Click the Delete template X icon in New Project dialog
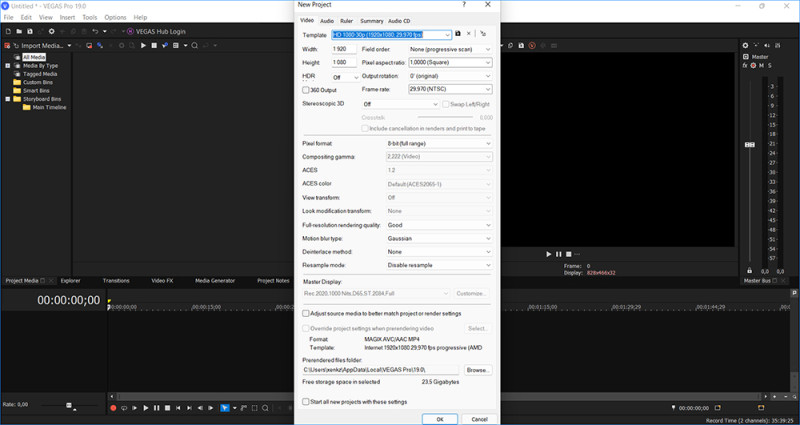This screenshot has width=800, height=425. [469, 34]
